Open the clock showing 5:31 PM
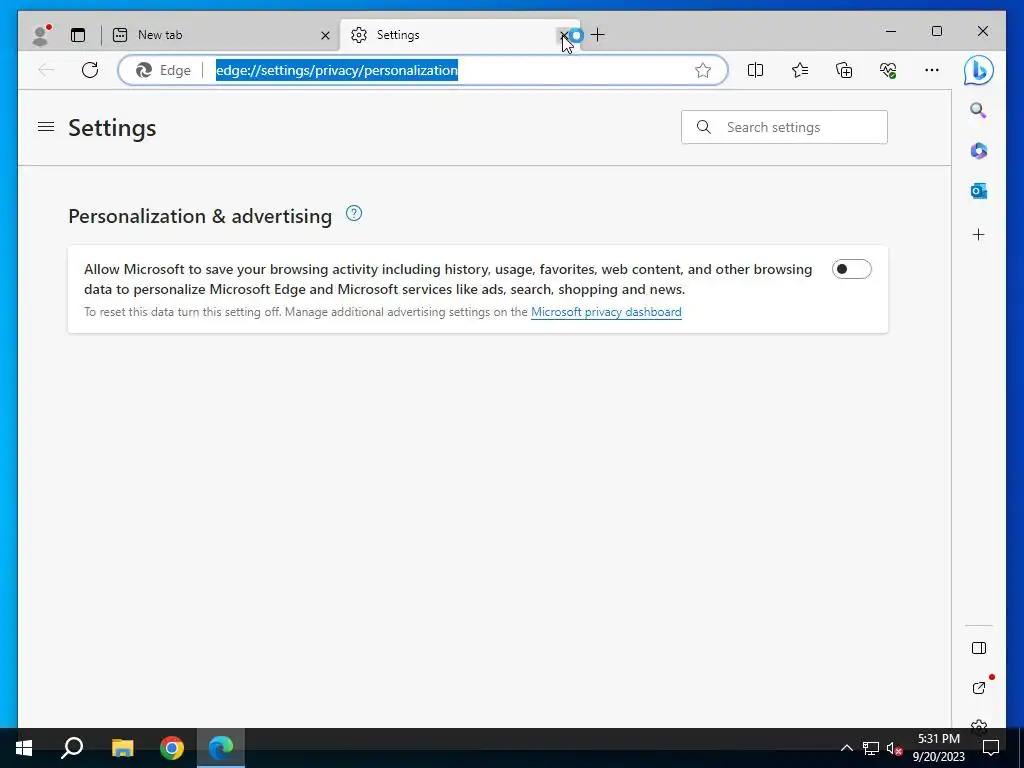 pos(938,748)
